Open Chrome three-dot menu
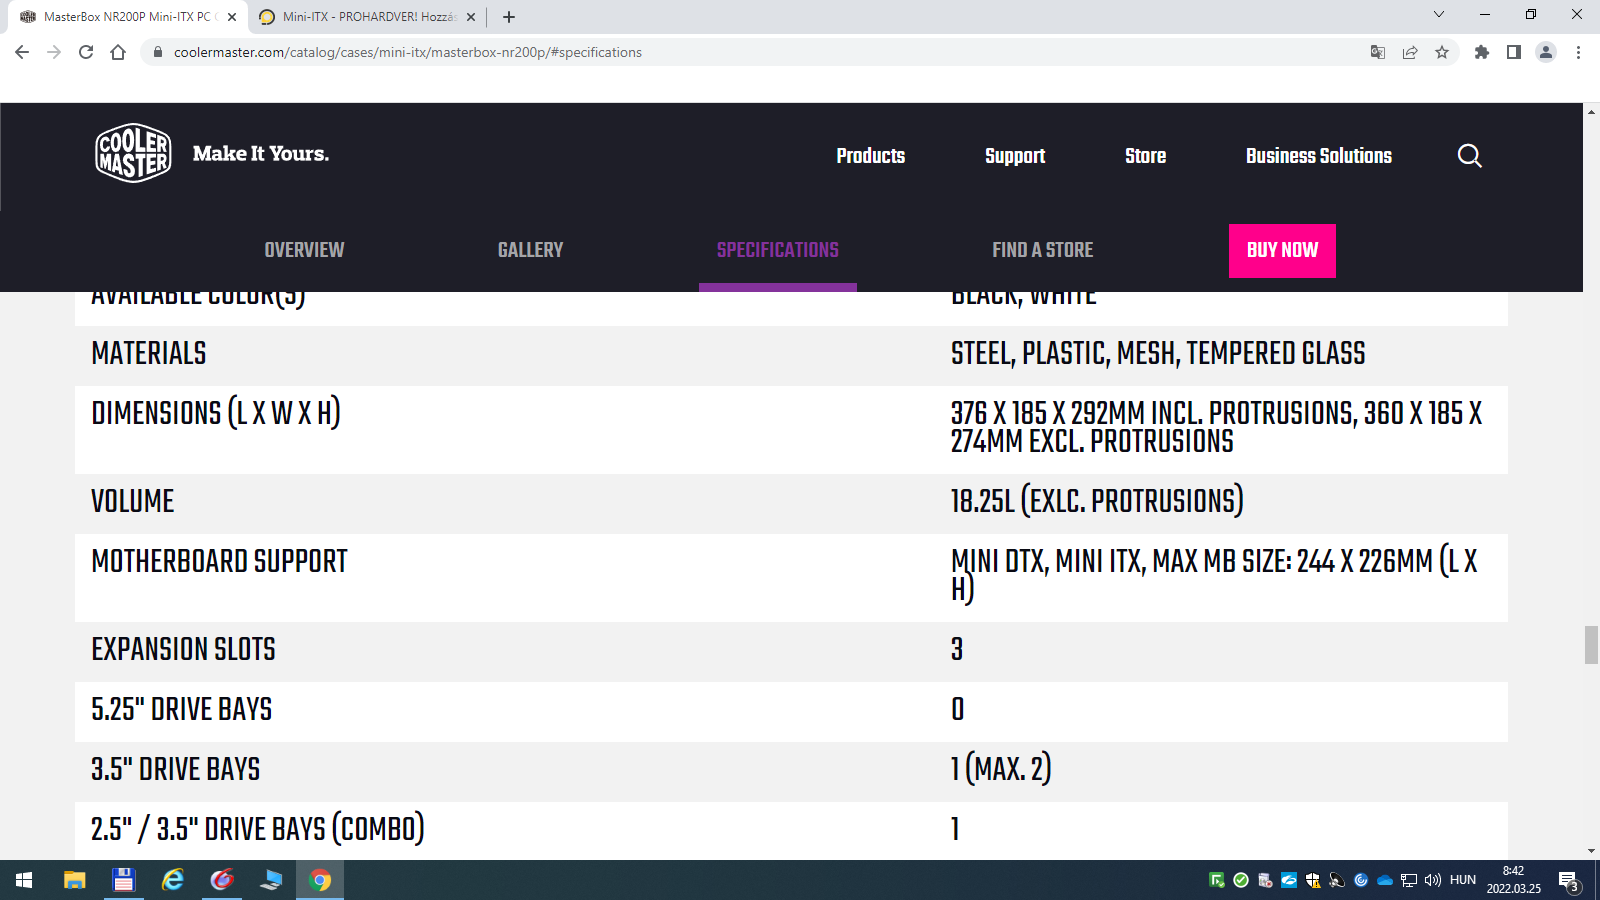This screenshot has width=1600, height=900. 1578,52
